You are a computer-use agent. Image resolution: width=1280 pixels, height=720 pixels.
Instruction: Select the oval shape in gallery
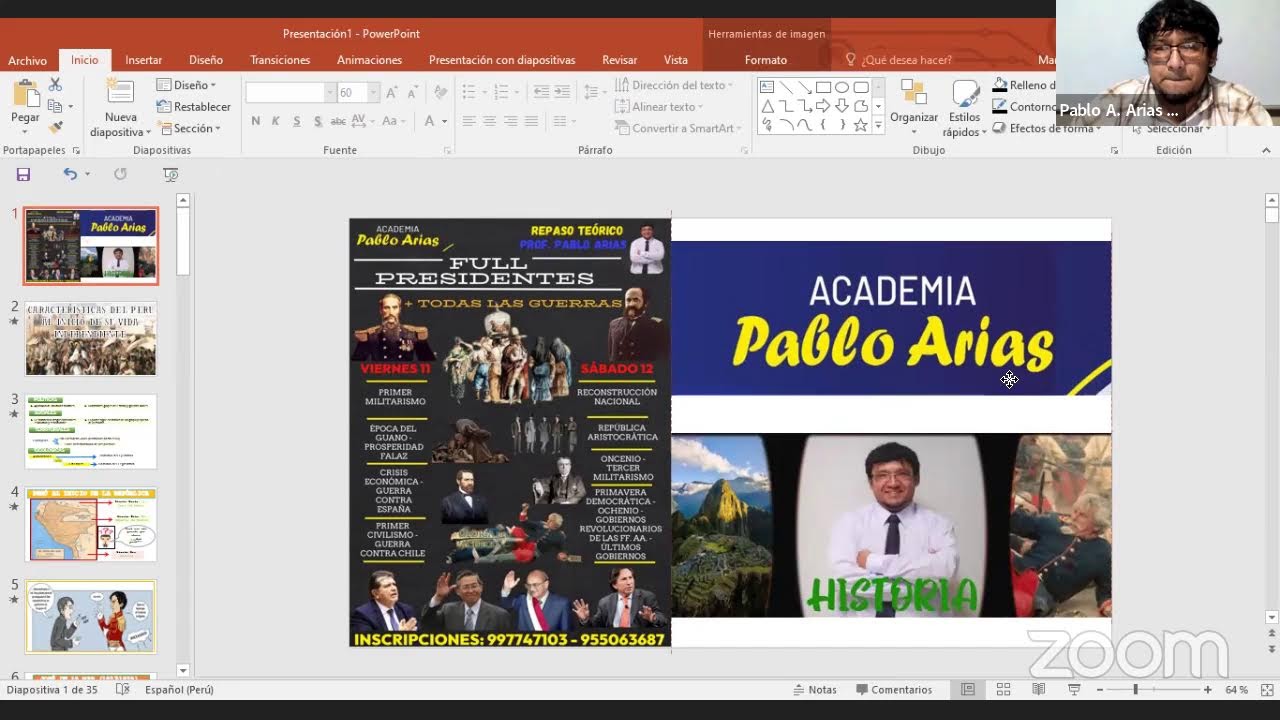842,87
